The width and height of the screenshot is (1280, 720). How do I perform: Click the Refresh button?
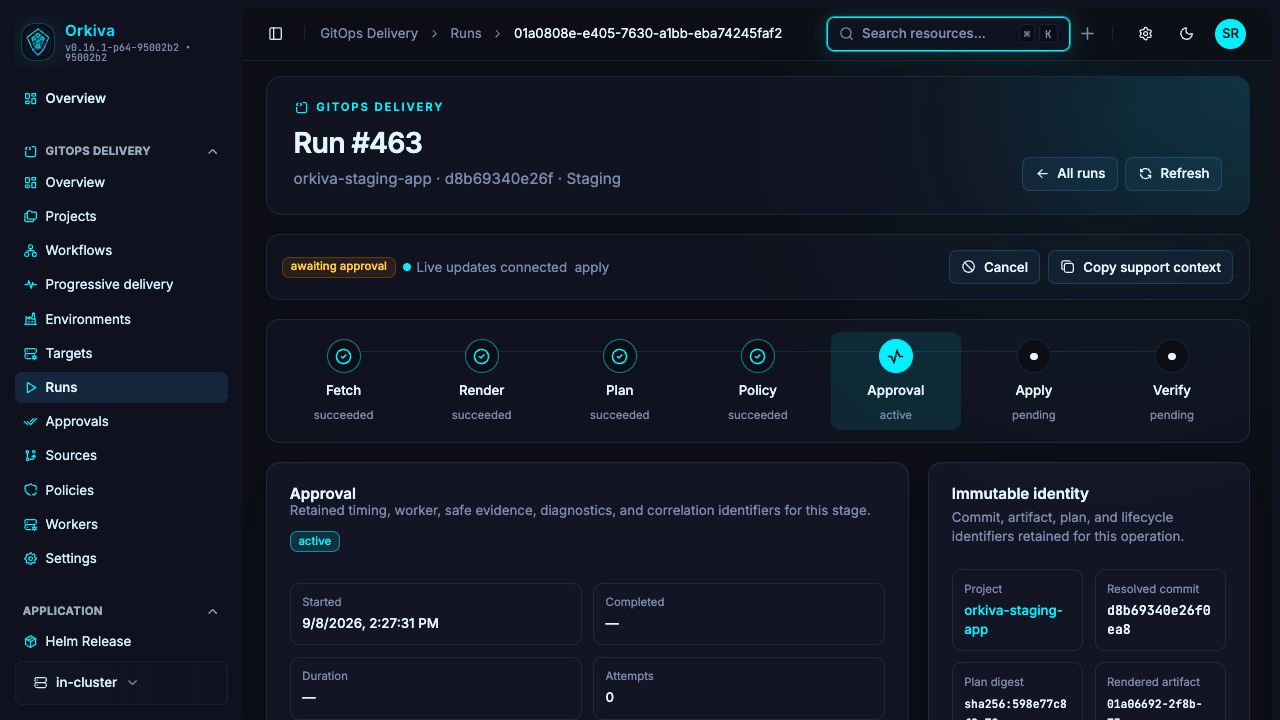(x=1173, y=173)
